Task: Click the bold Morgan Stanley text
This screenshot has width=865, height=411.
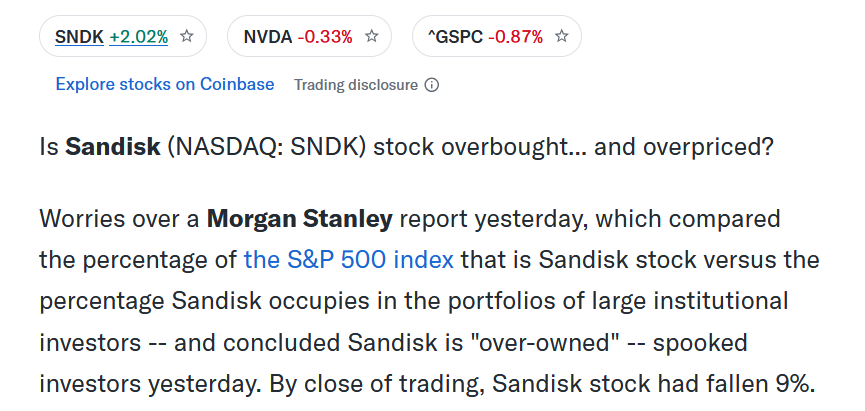Action: pyautogui.click(x=300, y=218)
